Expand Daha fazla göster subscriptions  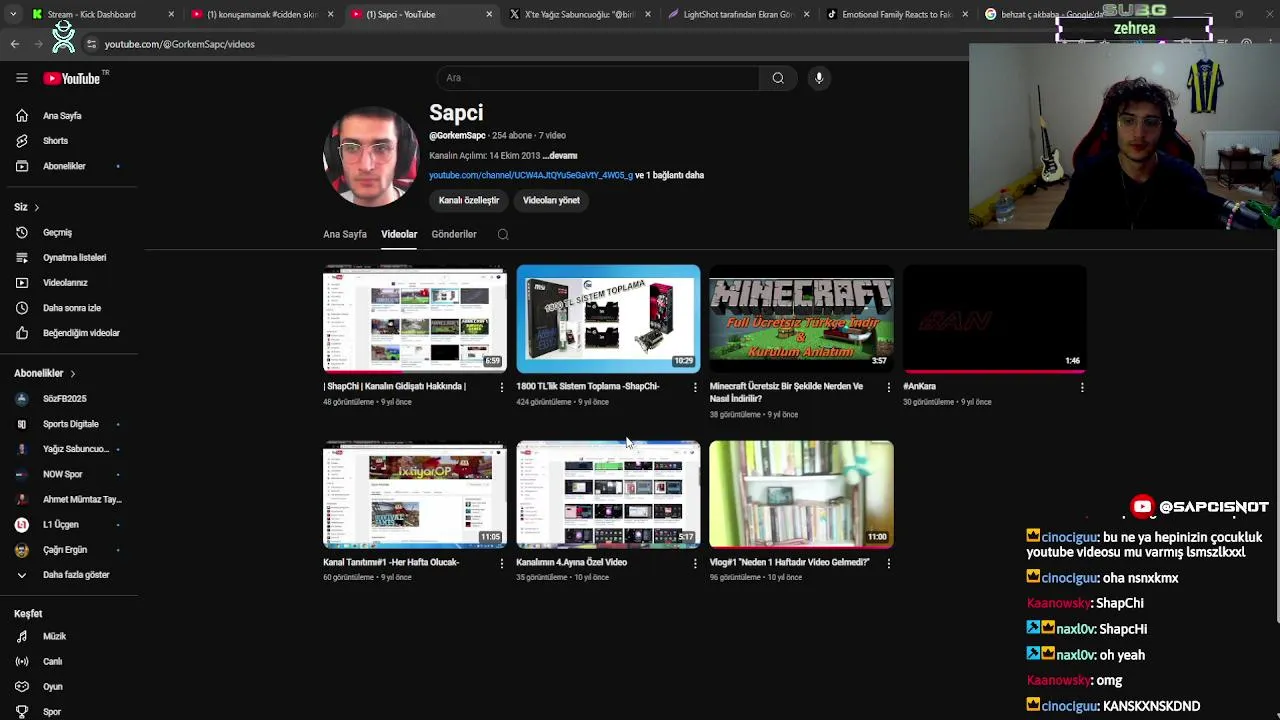tap(75, 575)
